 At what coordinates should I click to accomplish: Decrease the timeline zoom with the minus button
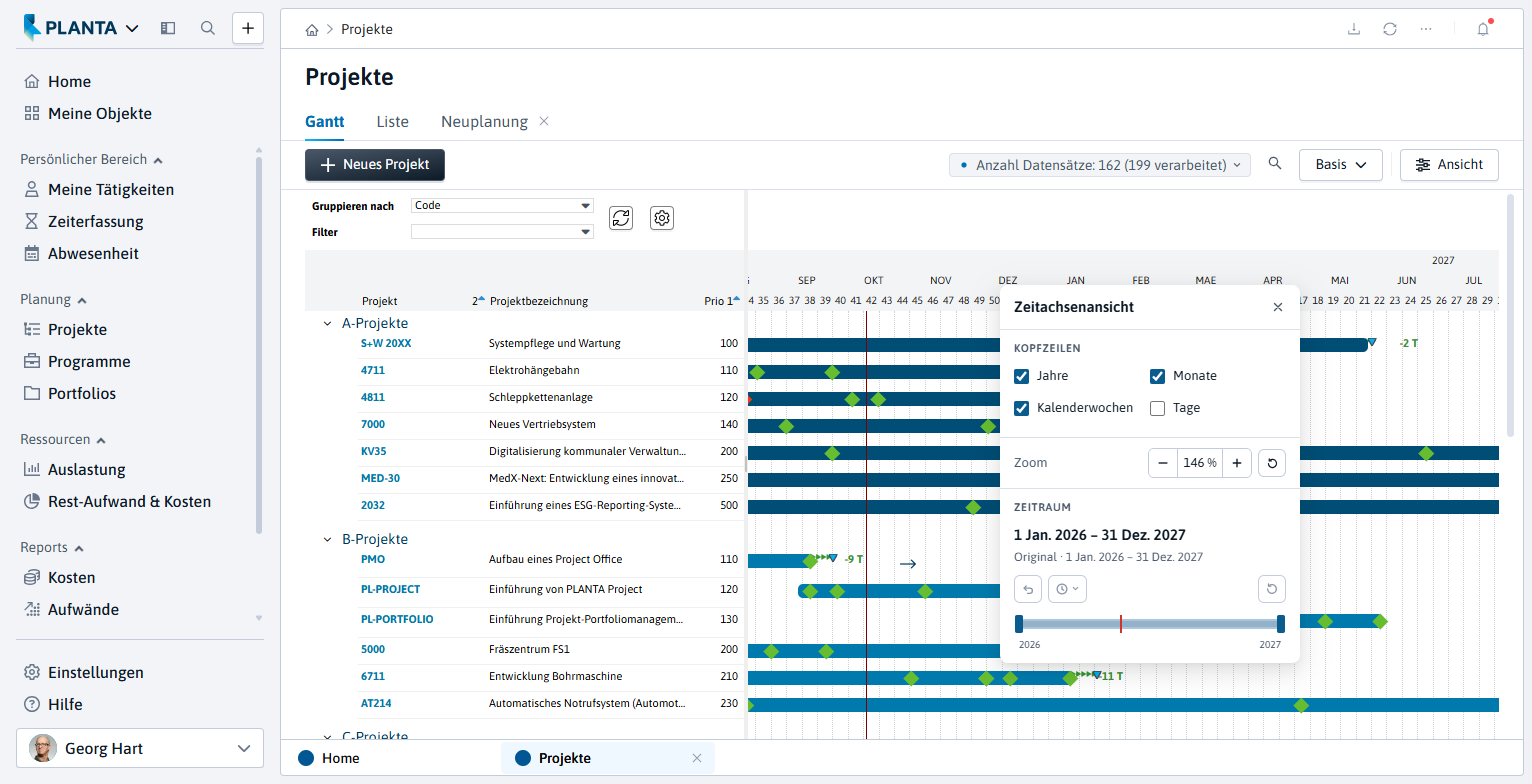(1163, 463)
